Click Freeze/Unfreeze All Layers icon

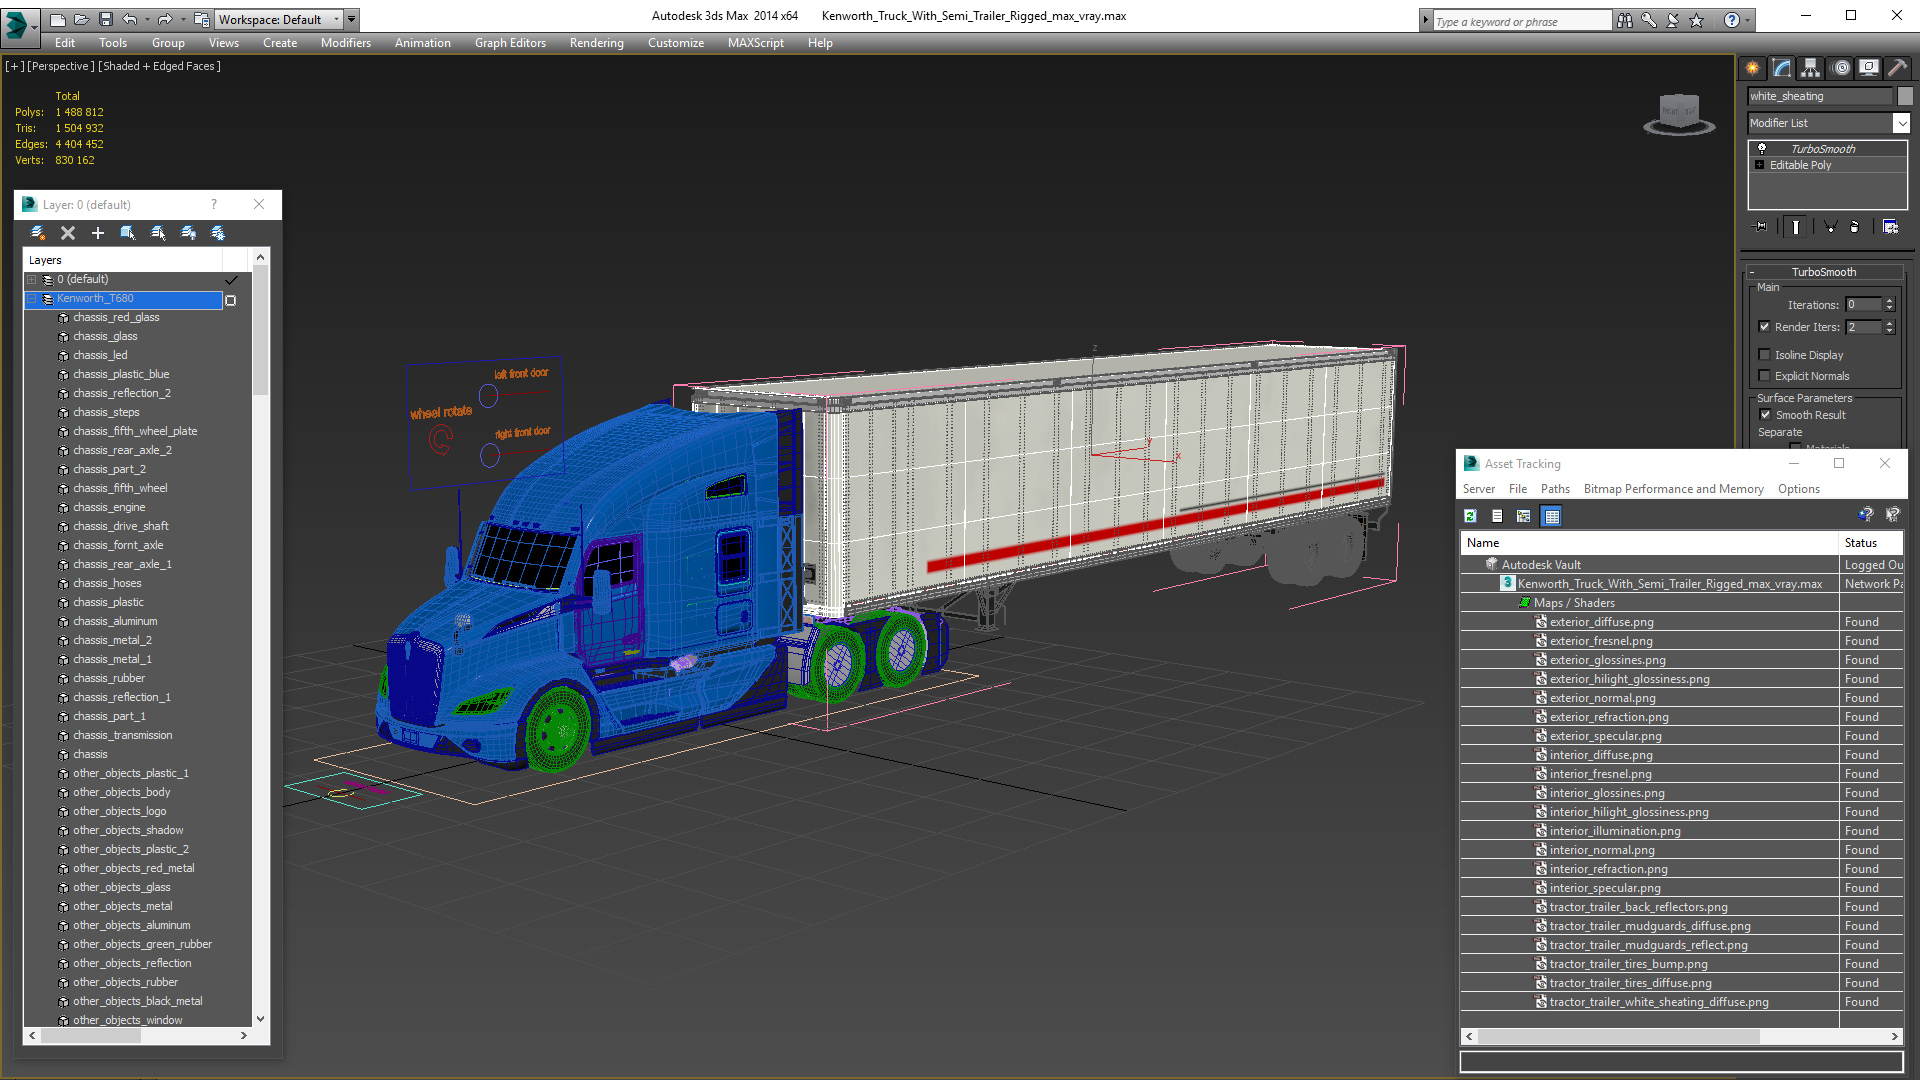tap(218, 233)
